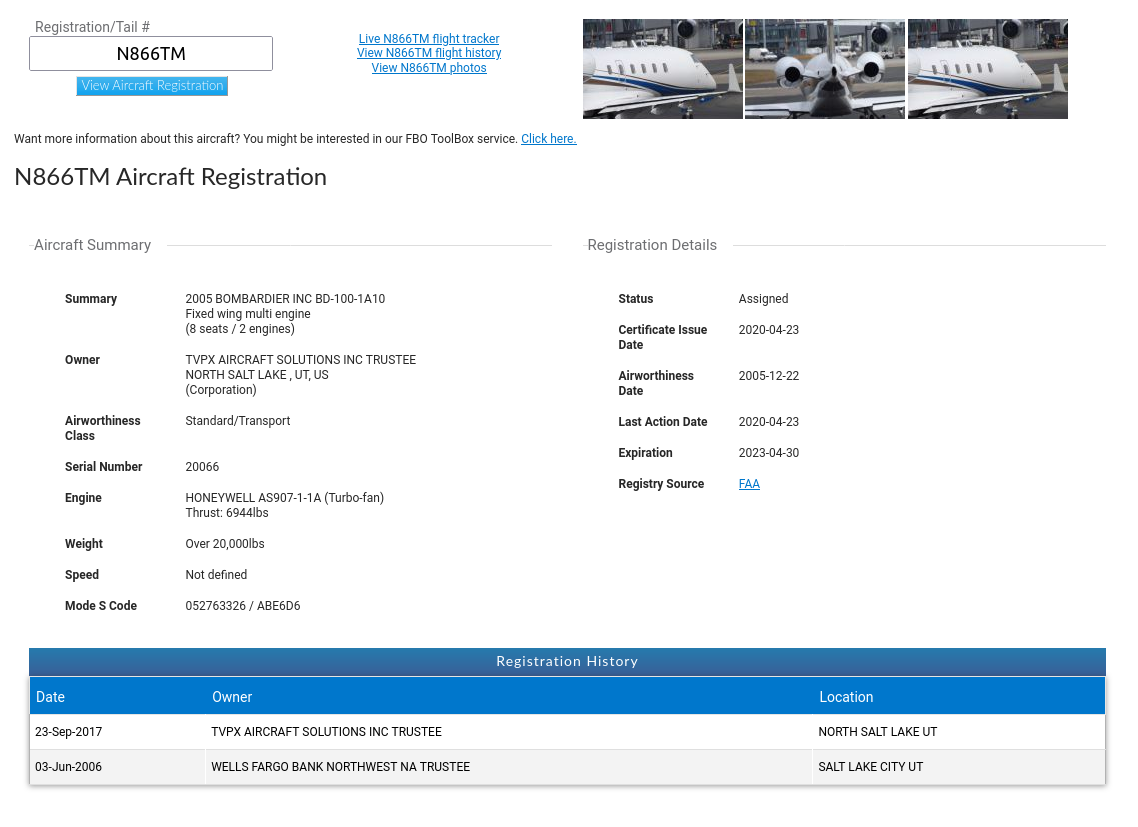Click the Registry Source label
Image resolution: width=1138 pixels, height=827 pixels.
[x=661, y=484]
